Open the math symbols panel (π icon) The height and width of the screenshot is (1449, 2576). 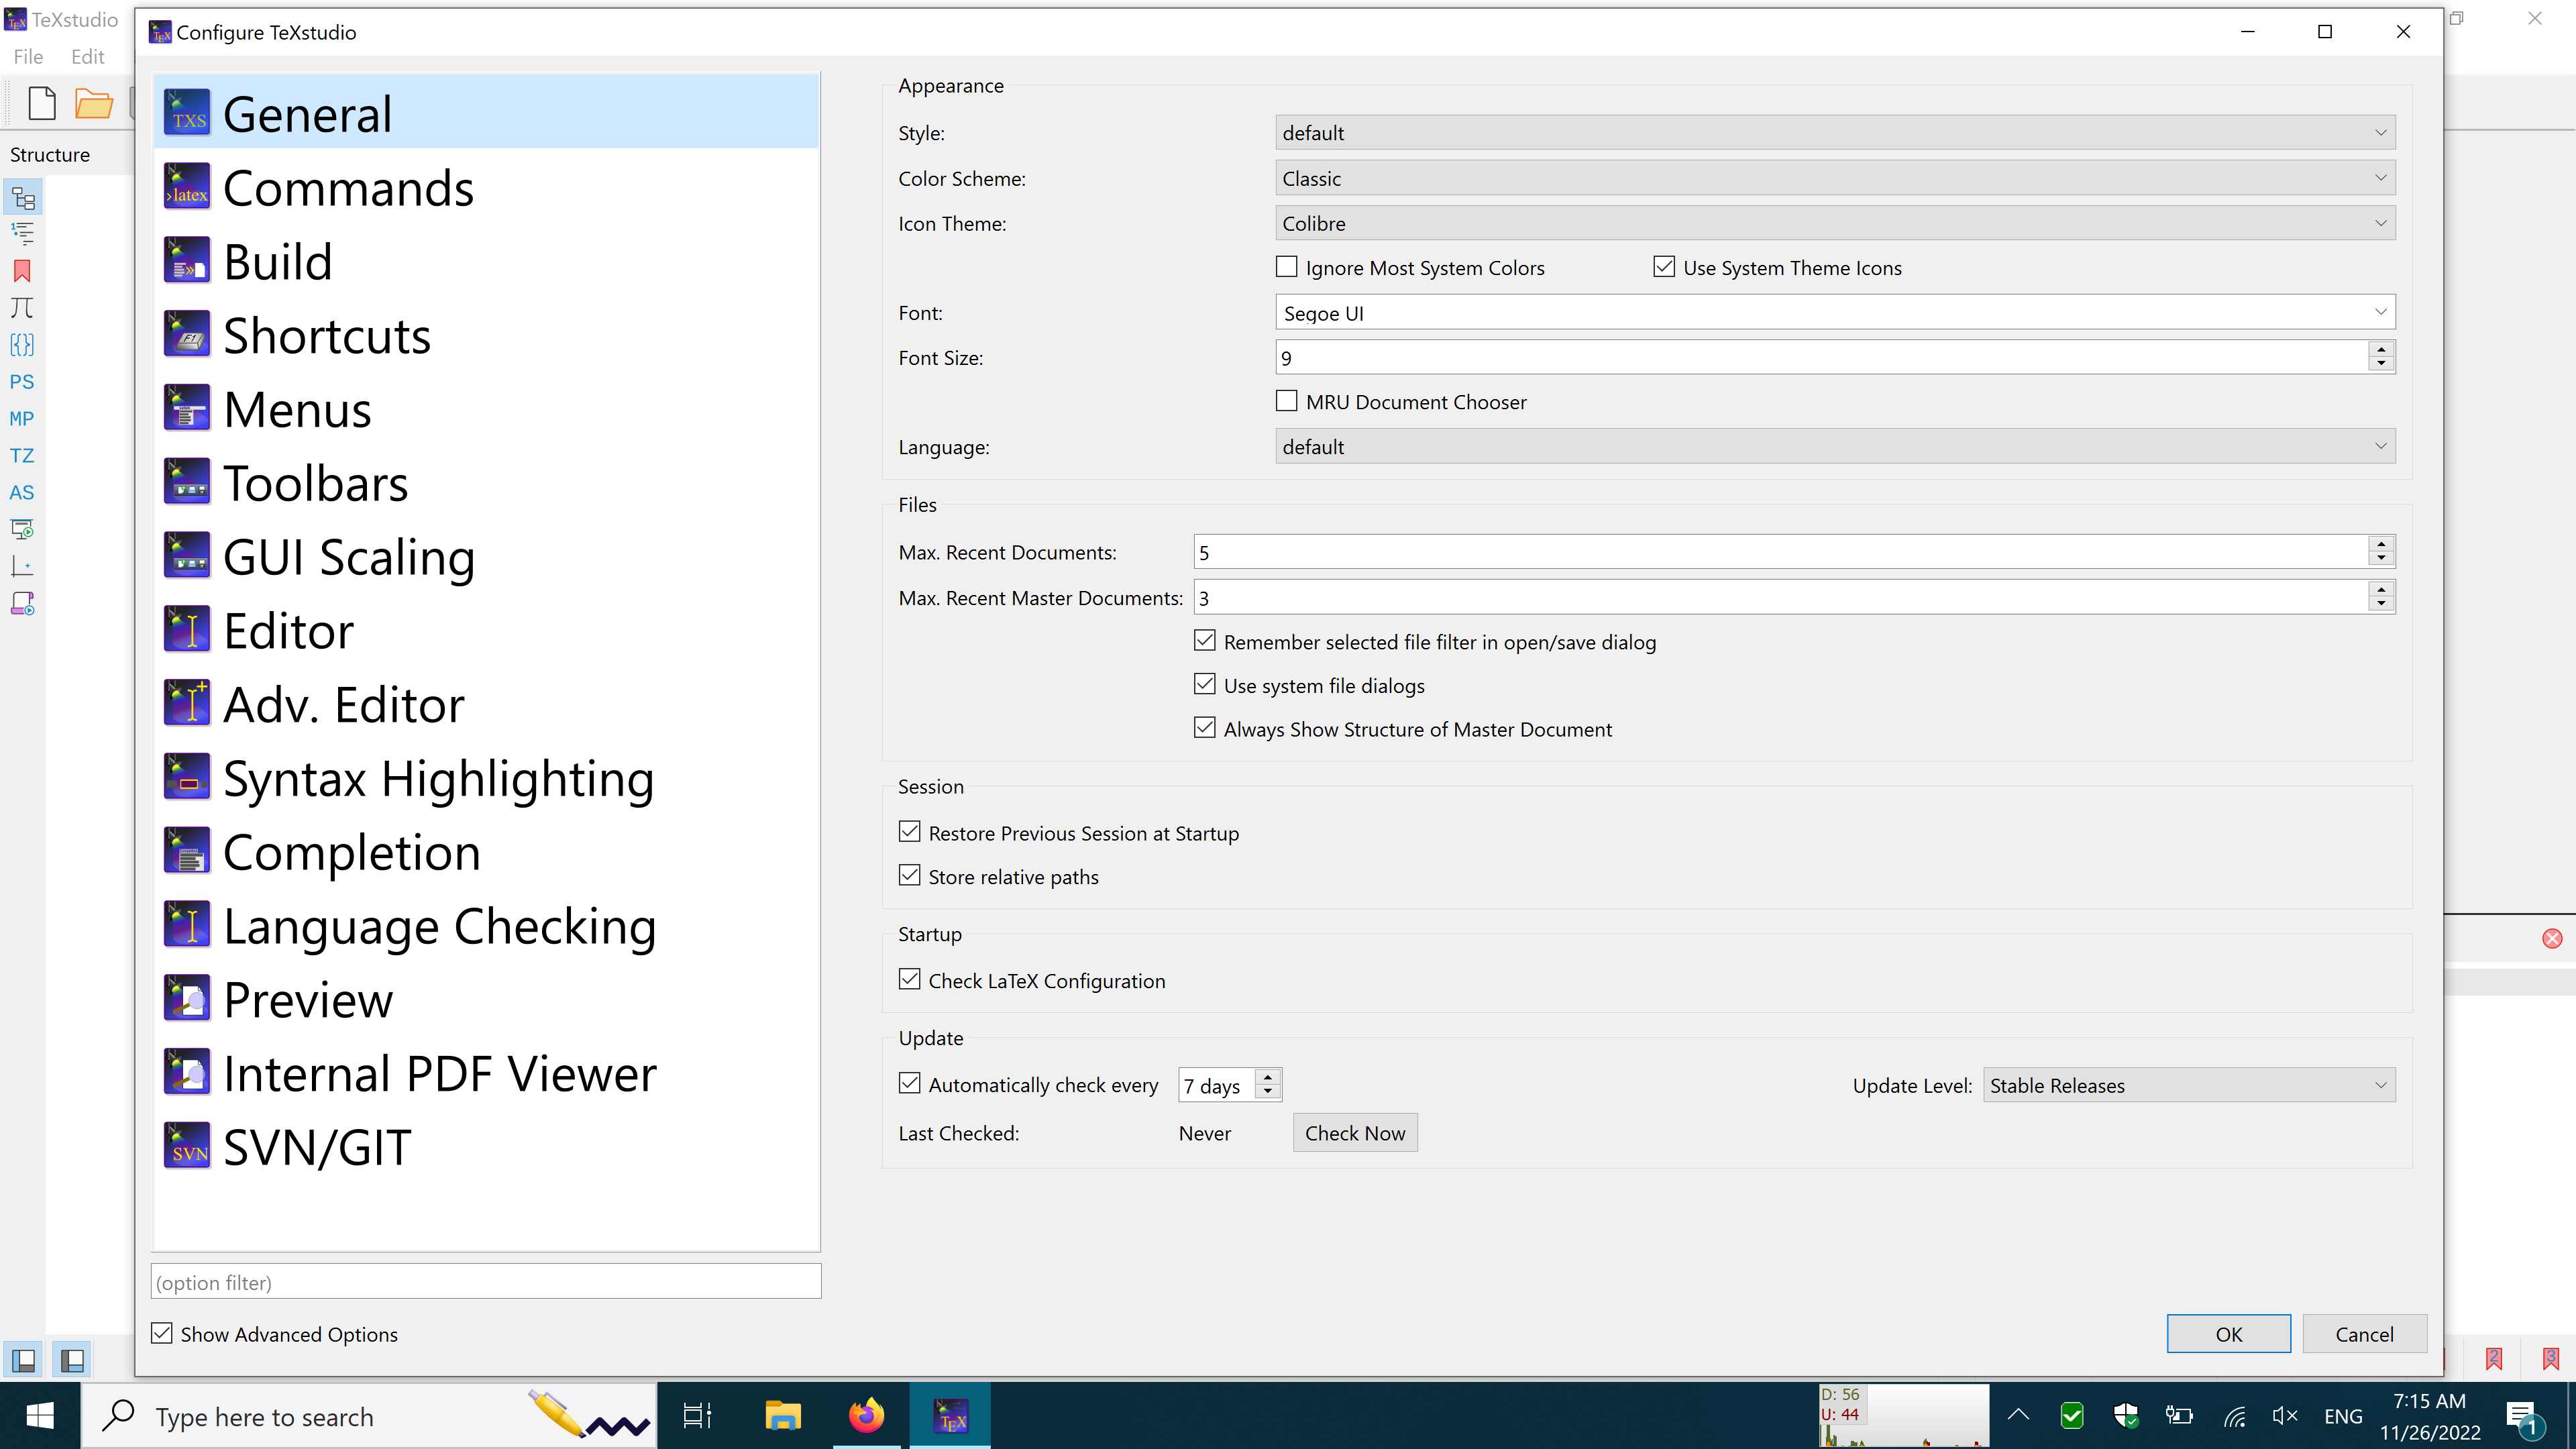click(x=22, y=308)
